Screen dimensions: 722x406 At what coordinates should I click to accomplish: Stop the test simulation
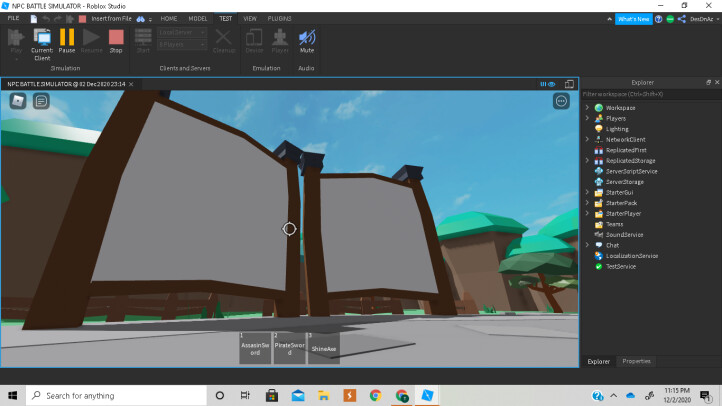pyautogui.click(x=116, y=41)
